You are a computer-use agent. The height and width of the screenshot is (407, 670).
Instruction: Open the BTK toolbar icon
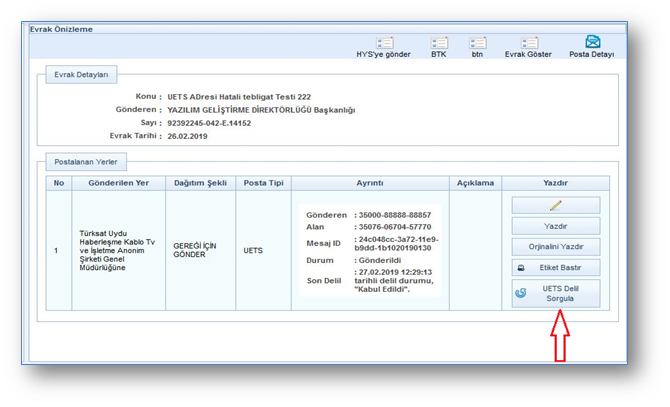[439, 43]
